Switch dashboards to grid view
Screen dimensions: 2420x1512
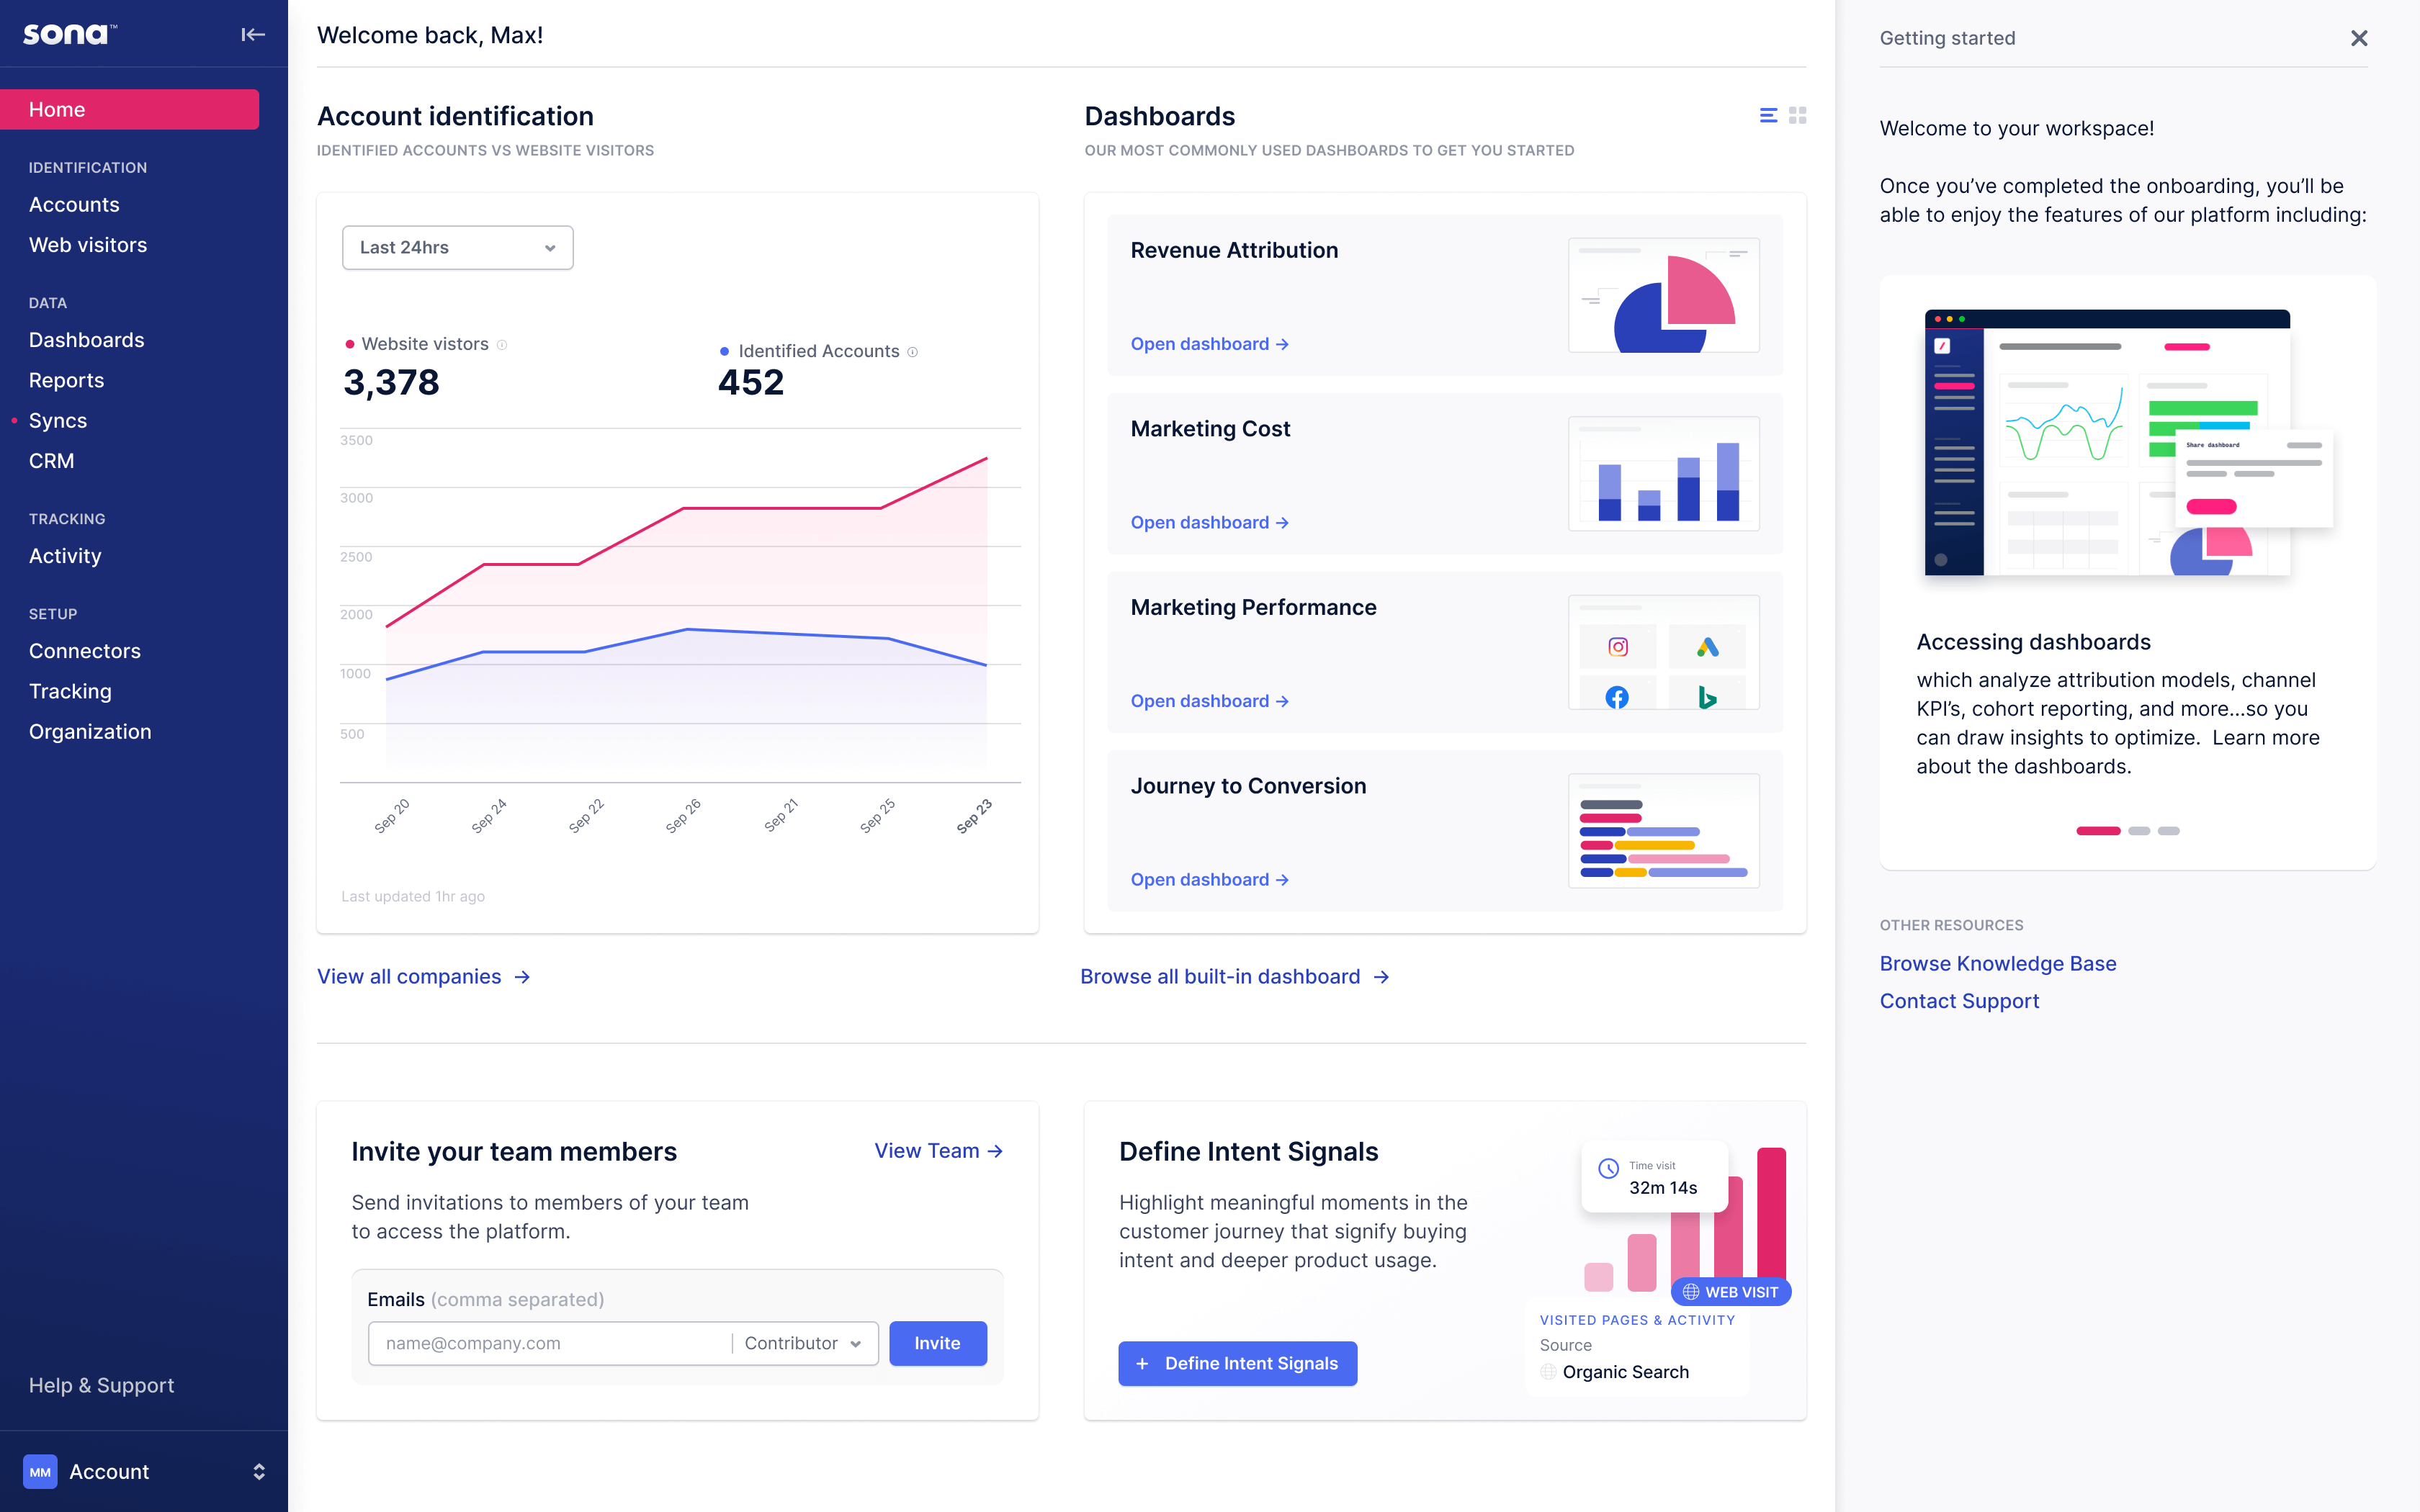coord(1797,115)
